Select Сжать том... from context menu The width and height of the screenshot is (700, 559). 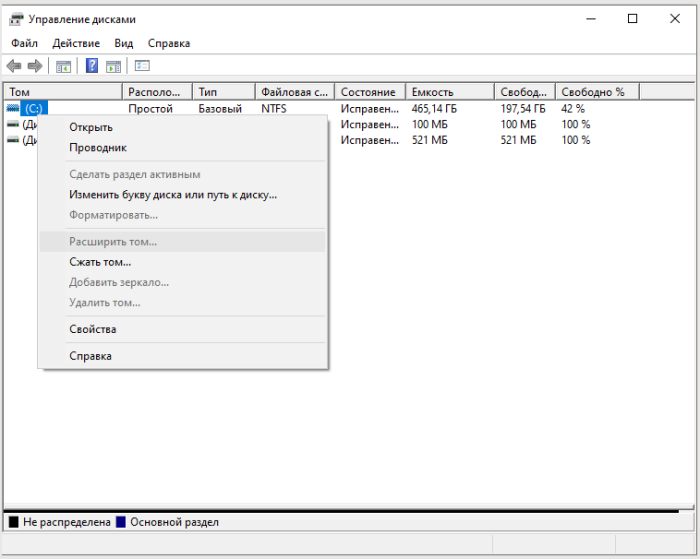coord(100,262)
